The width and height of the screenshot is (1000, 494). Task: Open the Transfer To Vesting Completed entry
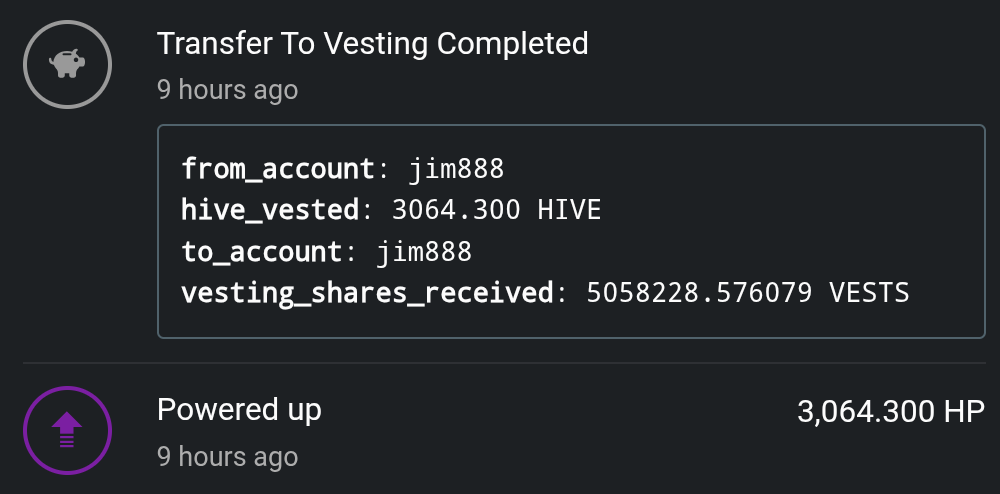click(372, 44)
